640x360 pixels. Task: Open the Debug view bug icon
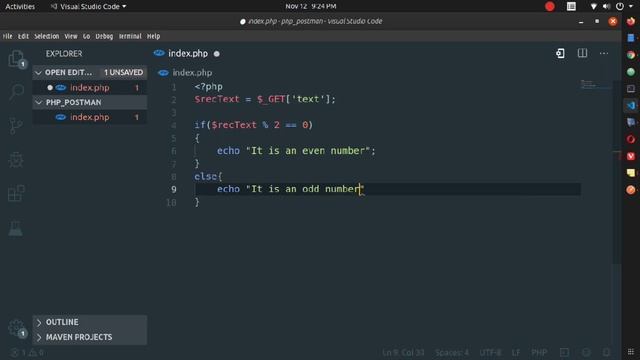tap(16, 160)
